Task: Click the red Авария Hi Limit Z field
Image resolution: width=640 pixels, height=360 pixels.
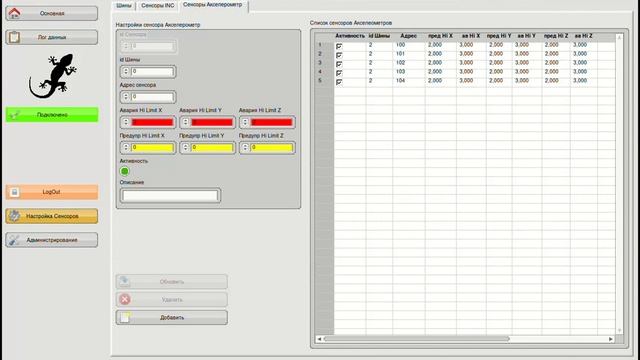Action: point(271,122)
